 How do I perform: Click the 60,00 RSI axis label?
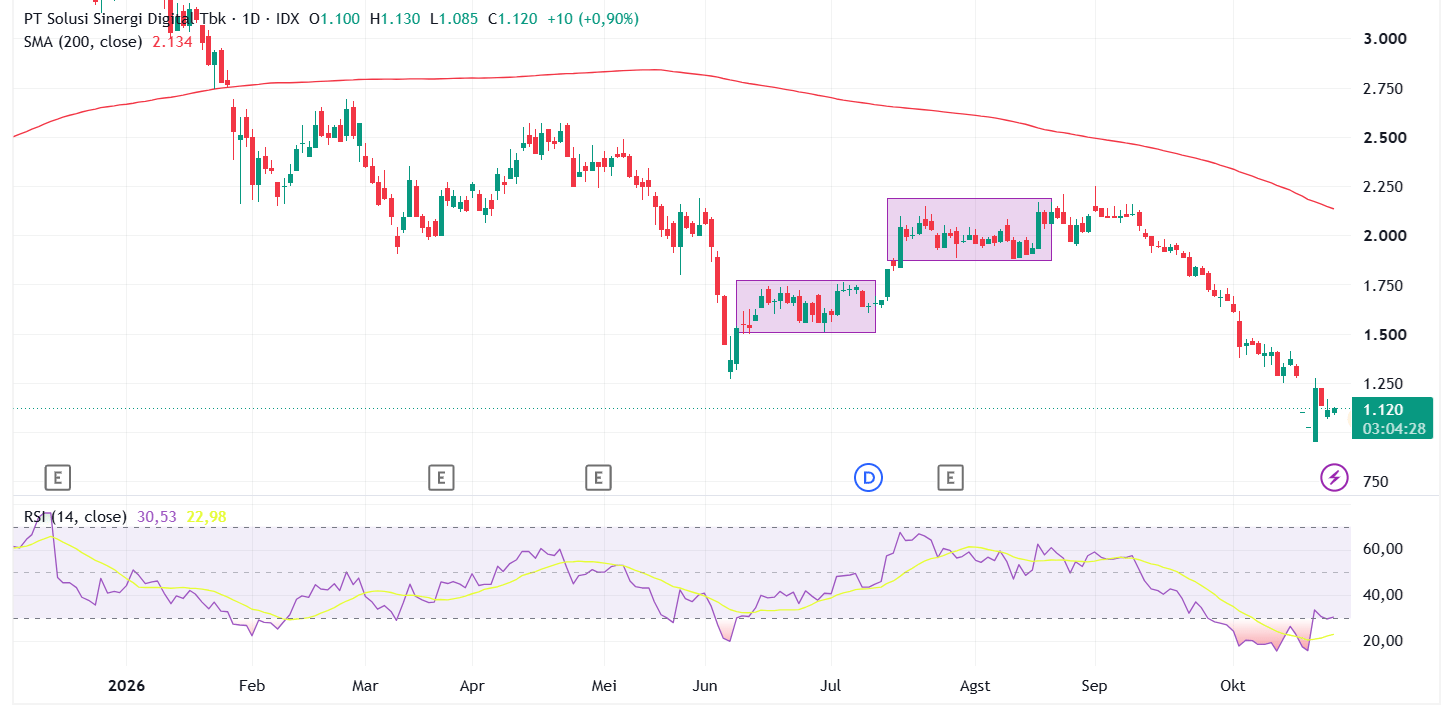[x=1385, y=549]
